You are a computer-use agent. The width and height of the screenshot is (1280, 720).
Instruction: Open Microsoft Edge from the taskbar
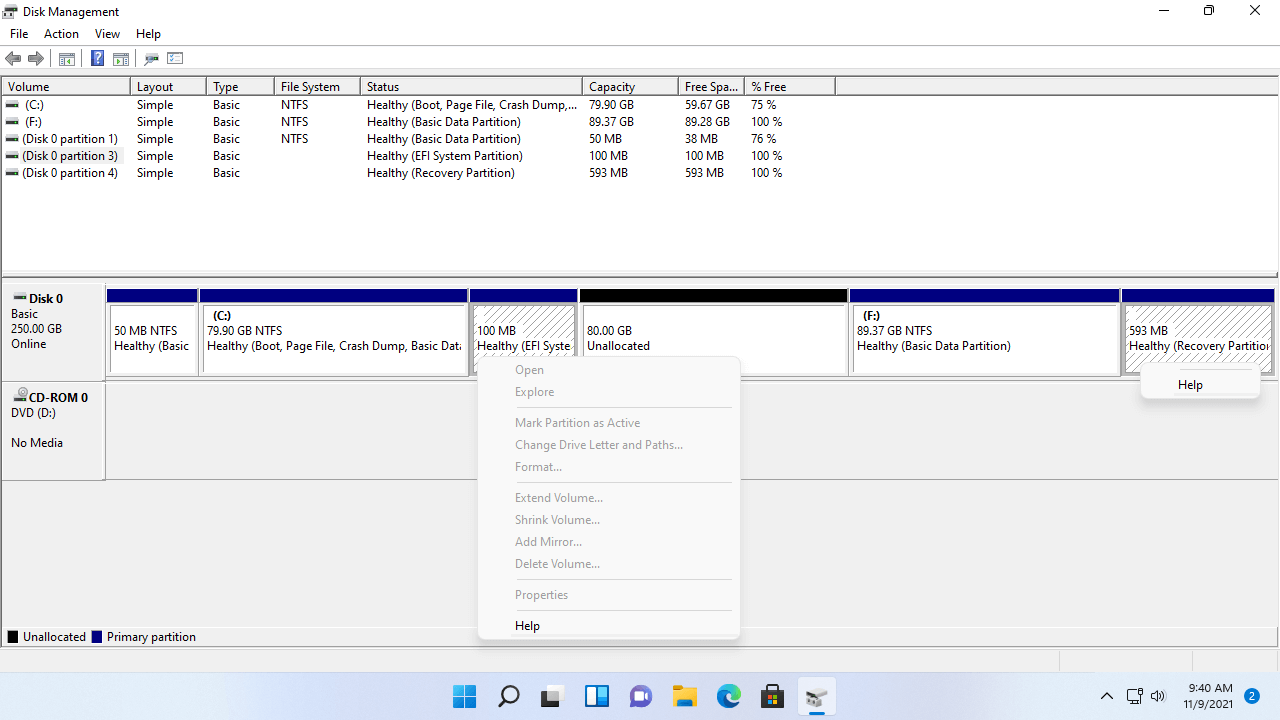click(x=729, y=696)
